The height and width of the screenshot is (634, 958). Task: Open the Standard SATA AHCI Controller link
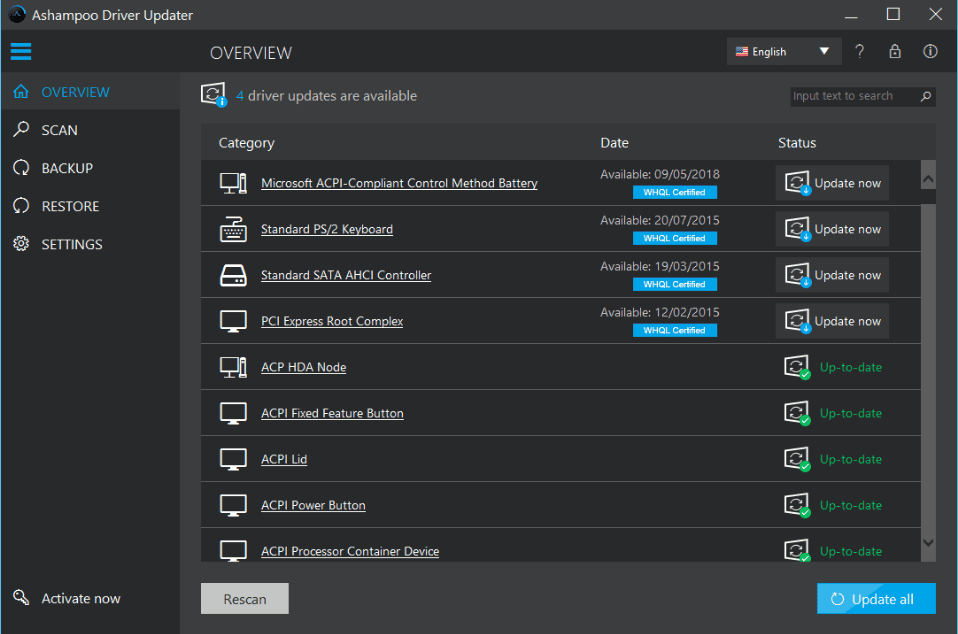346,275
